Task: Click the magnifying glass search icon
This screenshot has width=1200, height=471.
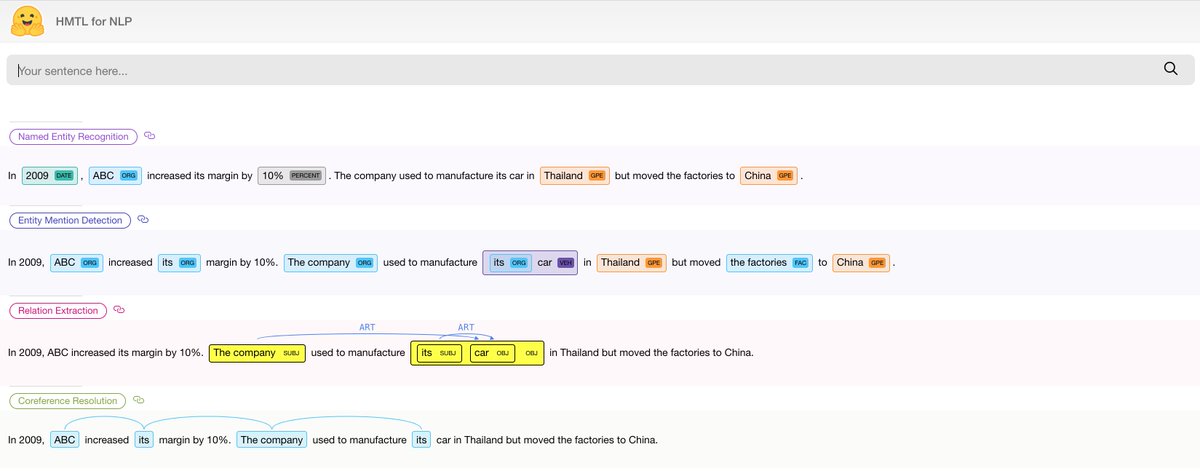Action: coord(1171,69)
